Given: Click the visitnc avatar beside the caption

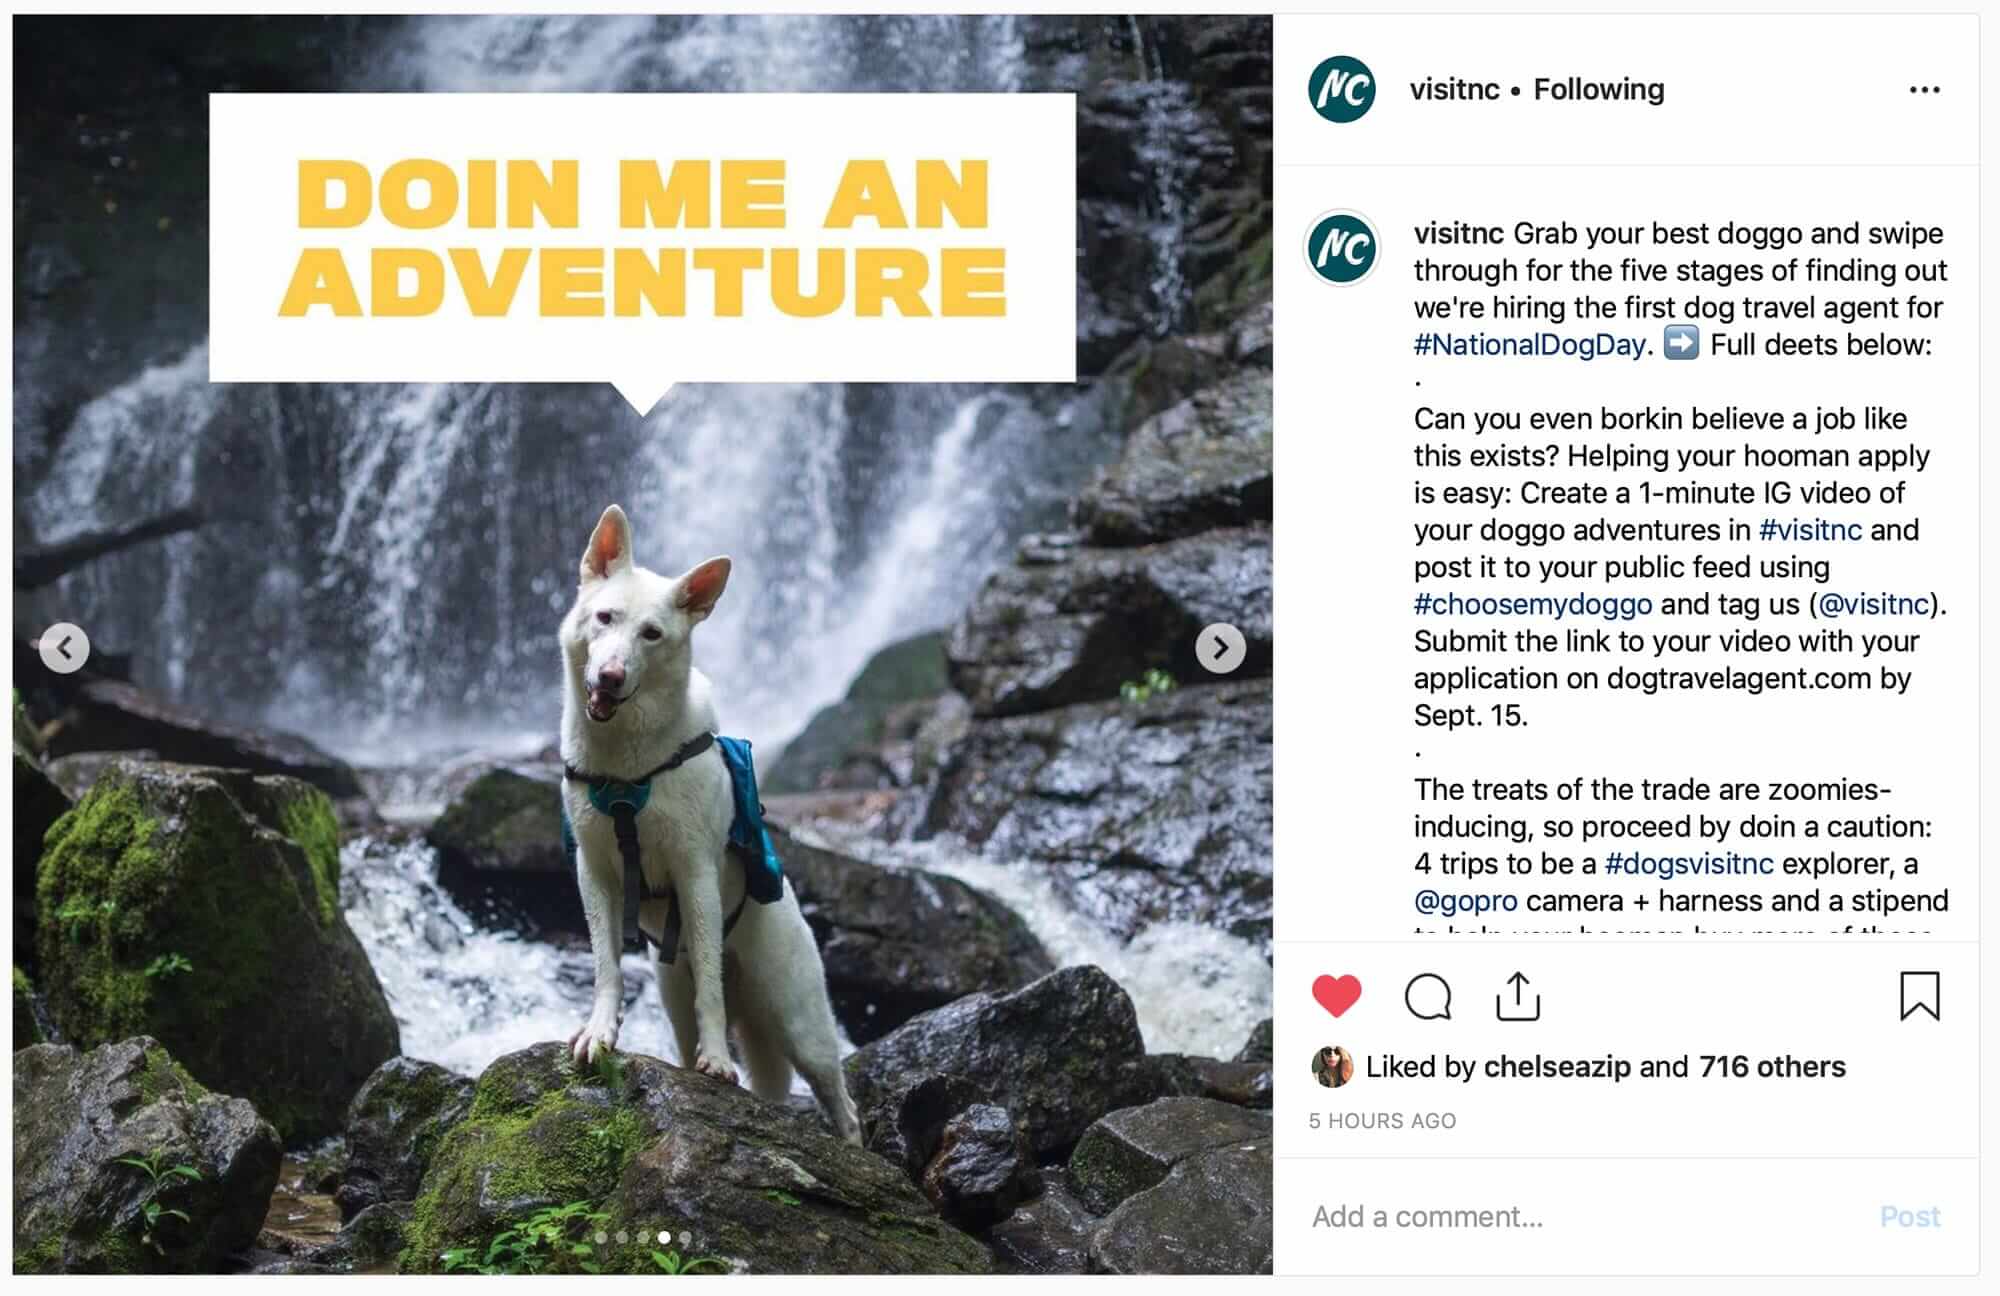Looking at the screenshot, I should (x=1341, y=248).
